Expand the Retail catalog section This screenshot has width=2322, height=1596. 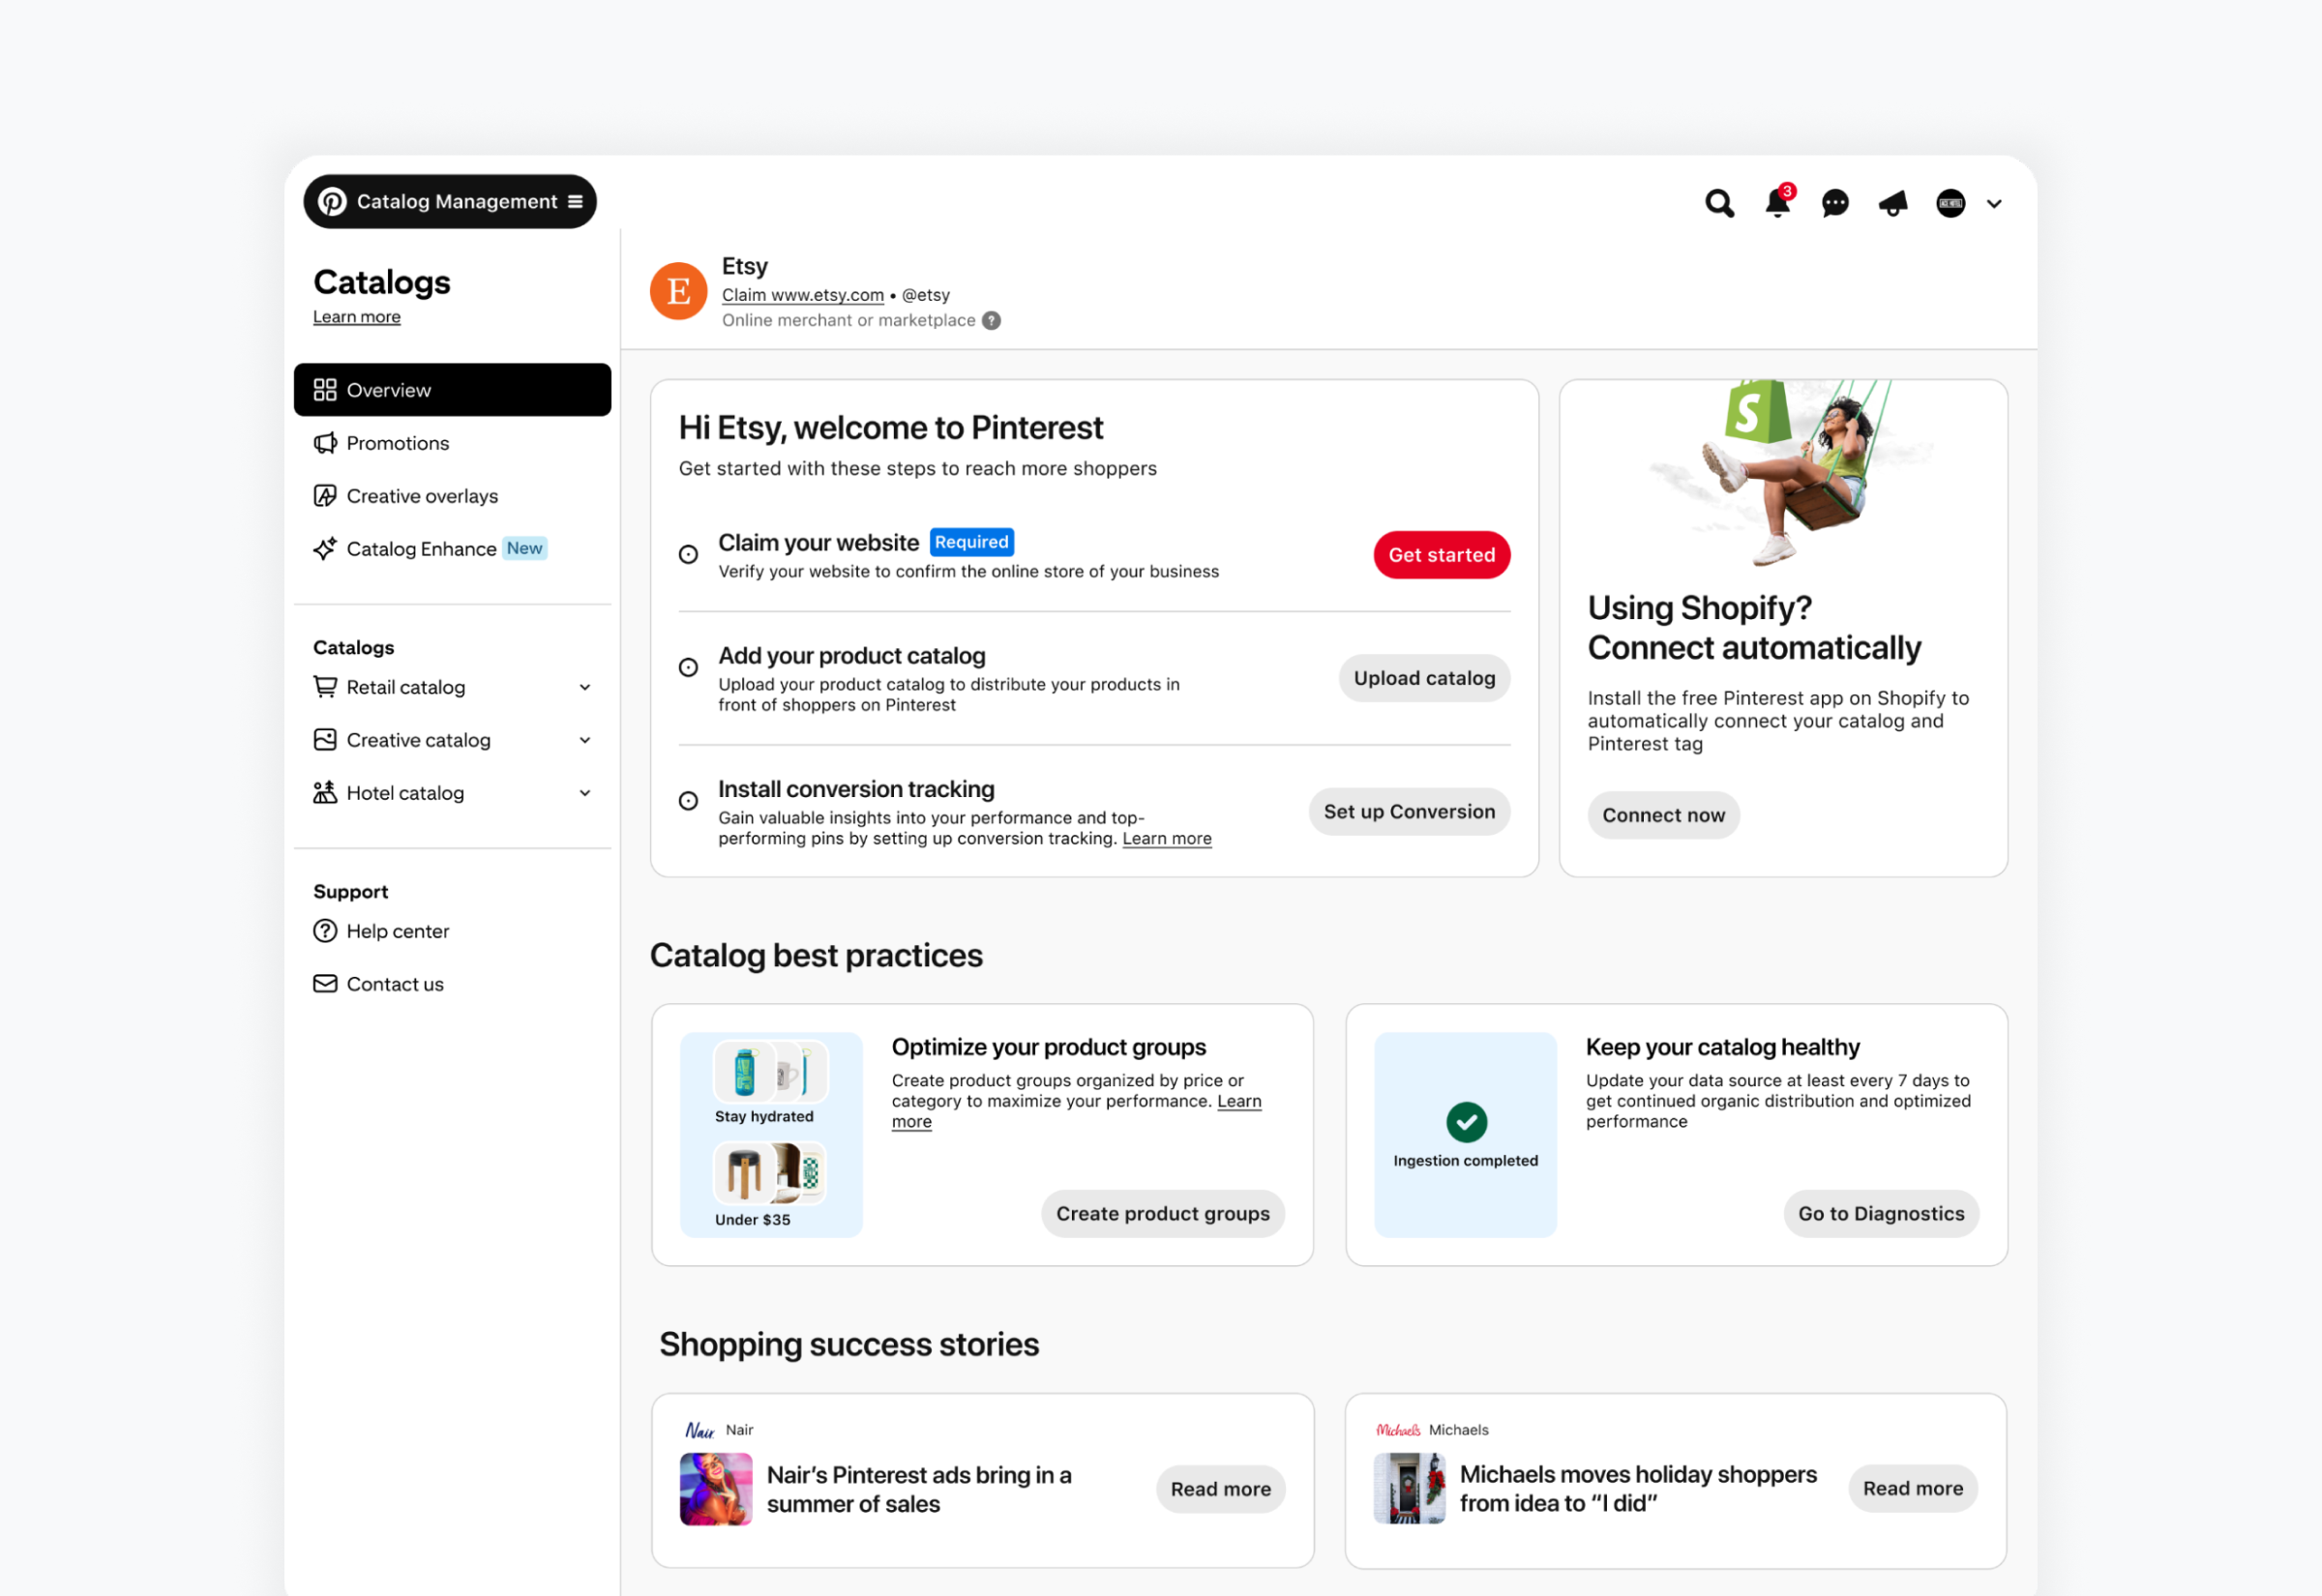(x=585, y=687)
